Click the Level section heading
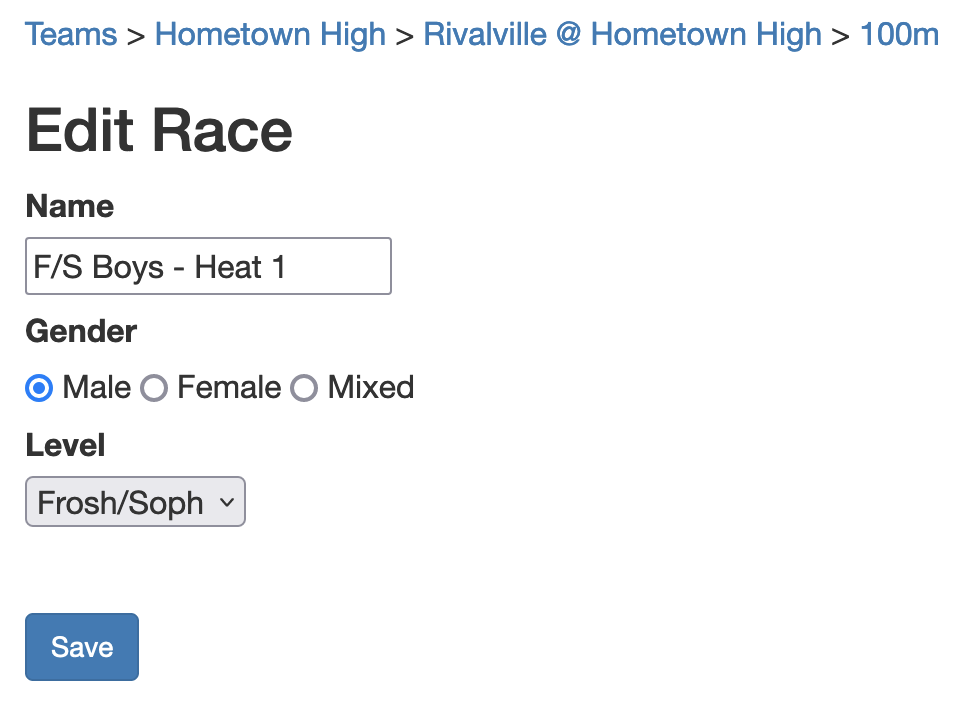Viewport: 980px width, 718px height. [x=64, y=445]
